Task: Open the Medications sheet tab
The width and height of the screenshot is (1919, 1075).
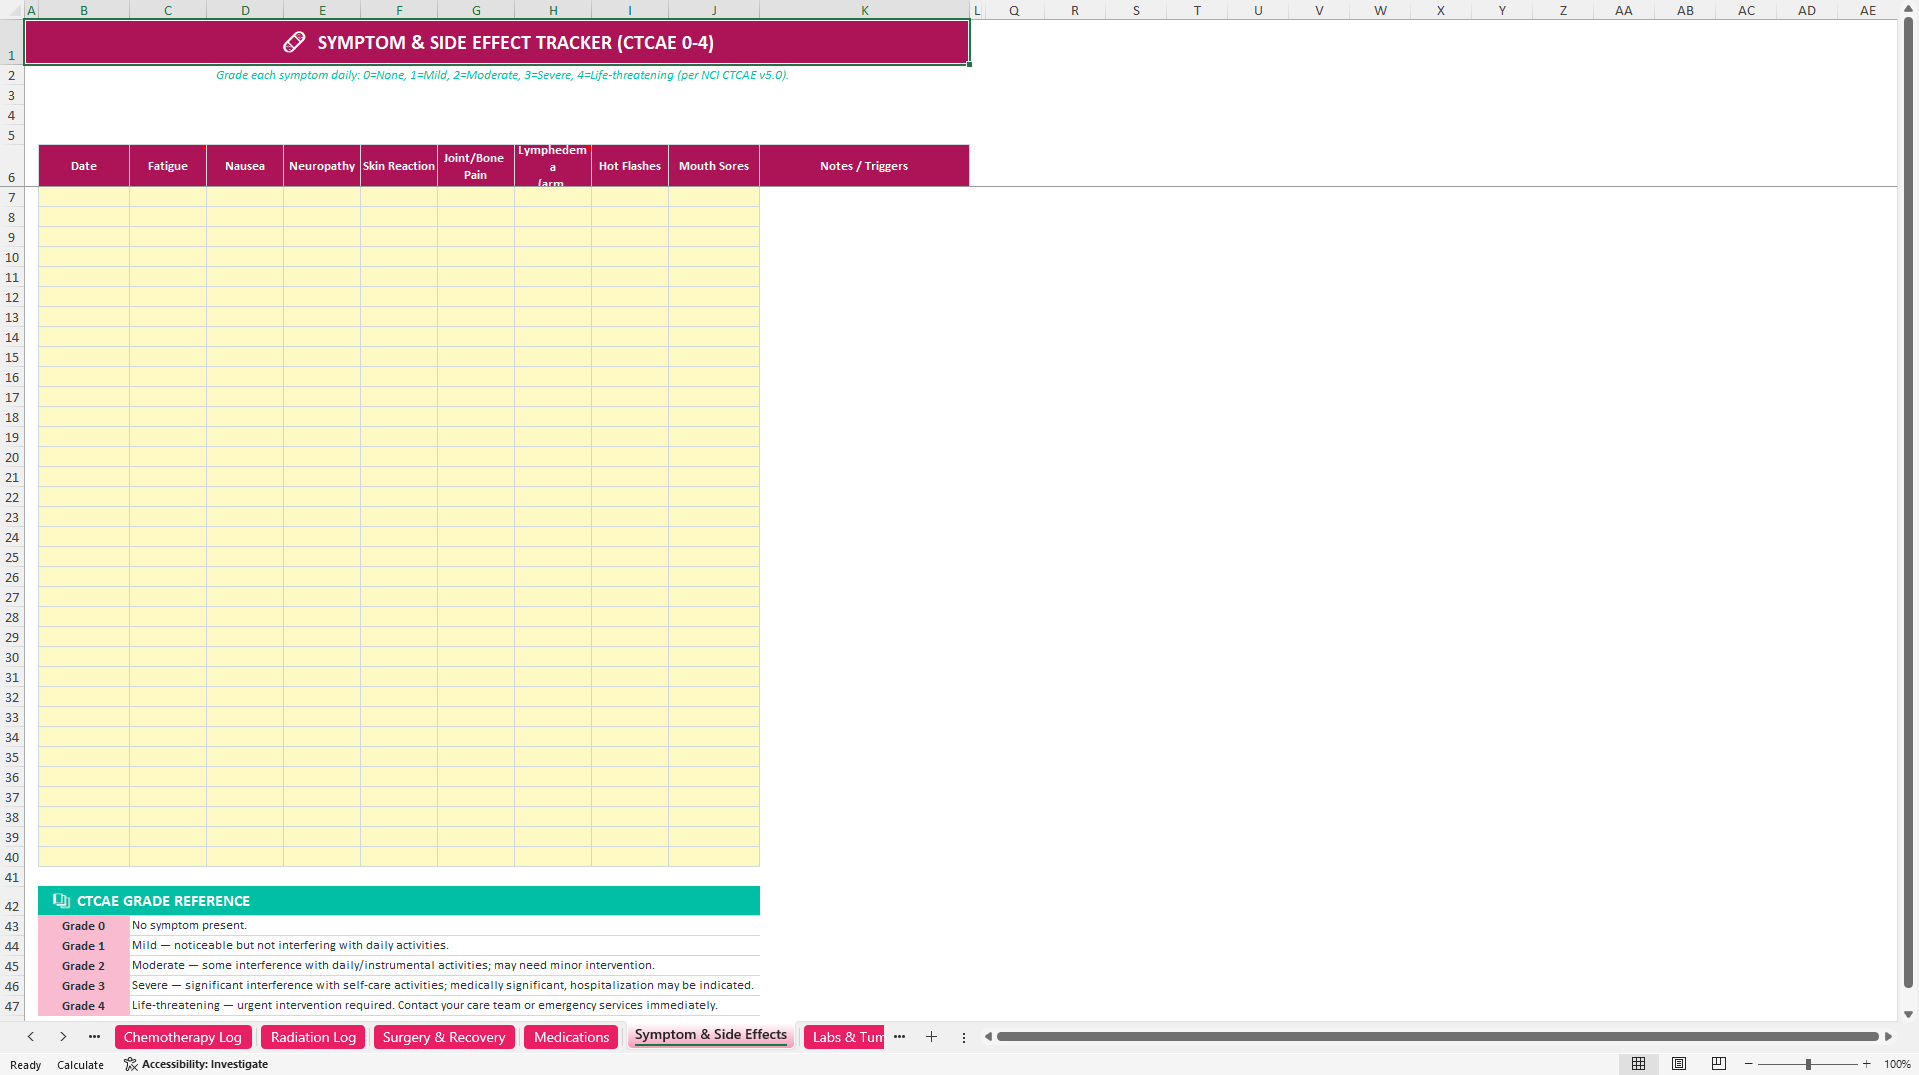Action: (x=571, y=1037)
